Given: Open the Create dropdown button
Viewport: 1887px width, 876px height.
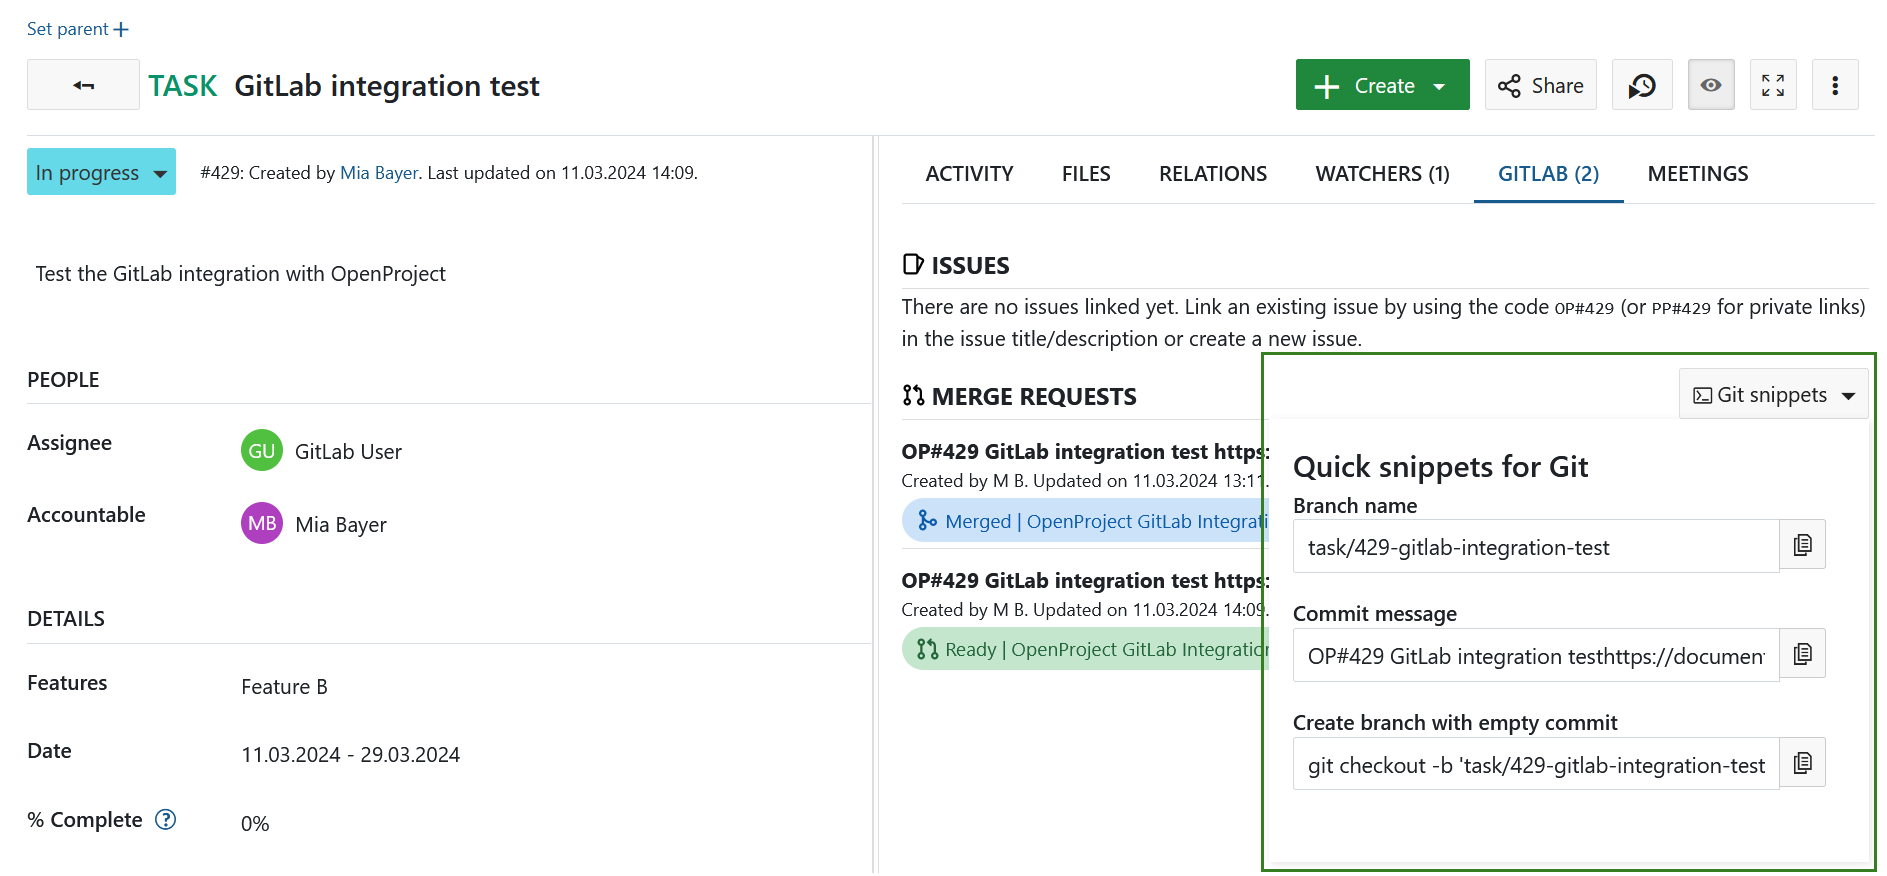Looking at the screenshot, I should 1381,85.
